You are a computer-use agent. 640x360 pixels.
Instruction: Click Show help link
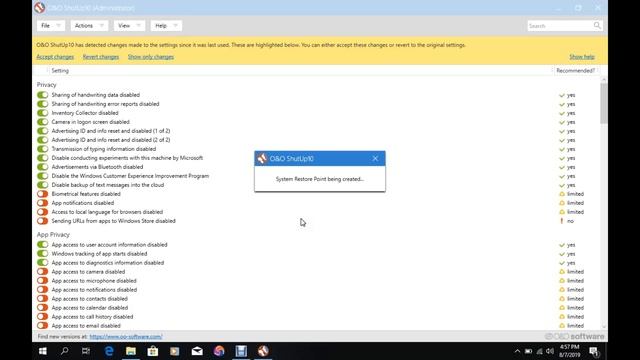pyautogui.click(x=582, y=57)
